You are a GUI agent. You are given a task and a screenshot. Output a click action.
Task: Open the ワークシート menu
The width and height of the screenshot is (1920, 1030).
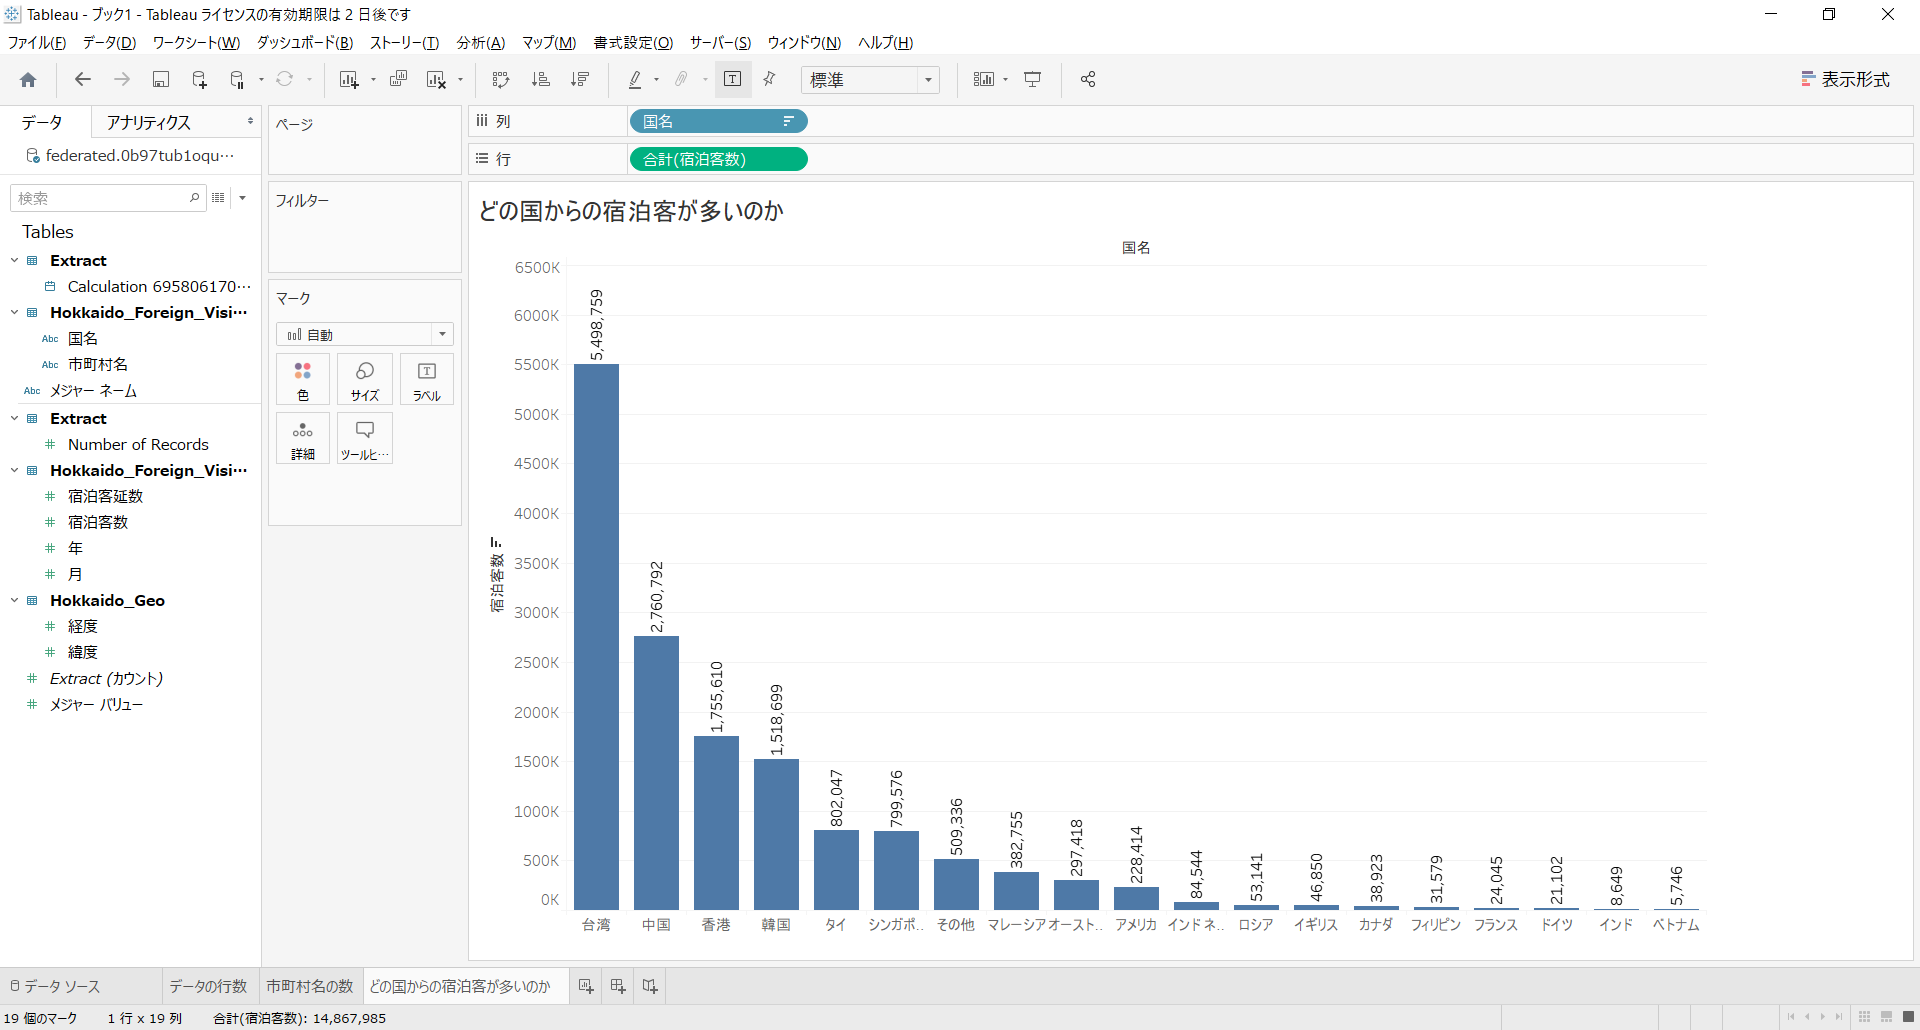tap(196, 43)
